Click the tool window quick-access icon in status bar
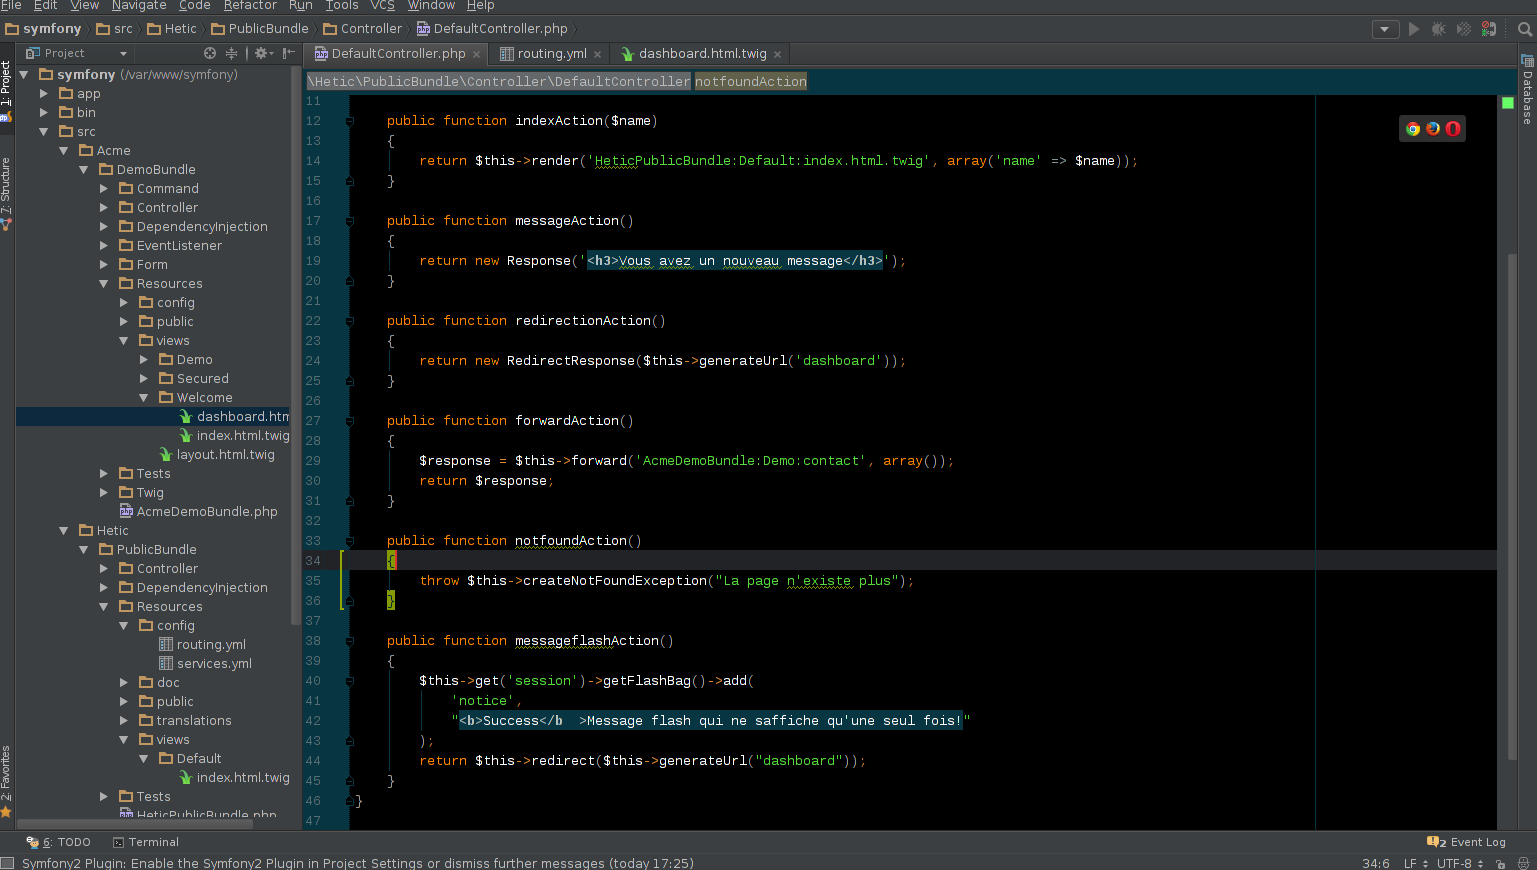This screenshot has height=870, width=1537. tap(7, 862)
